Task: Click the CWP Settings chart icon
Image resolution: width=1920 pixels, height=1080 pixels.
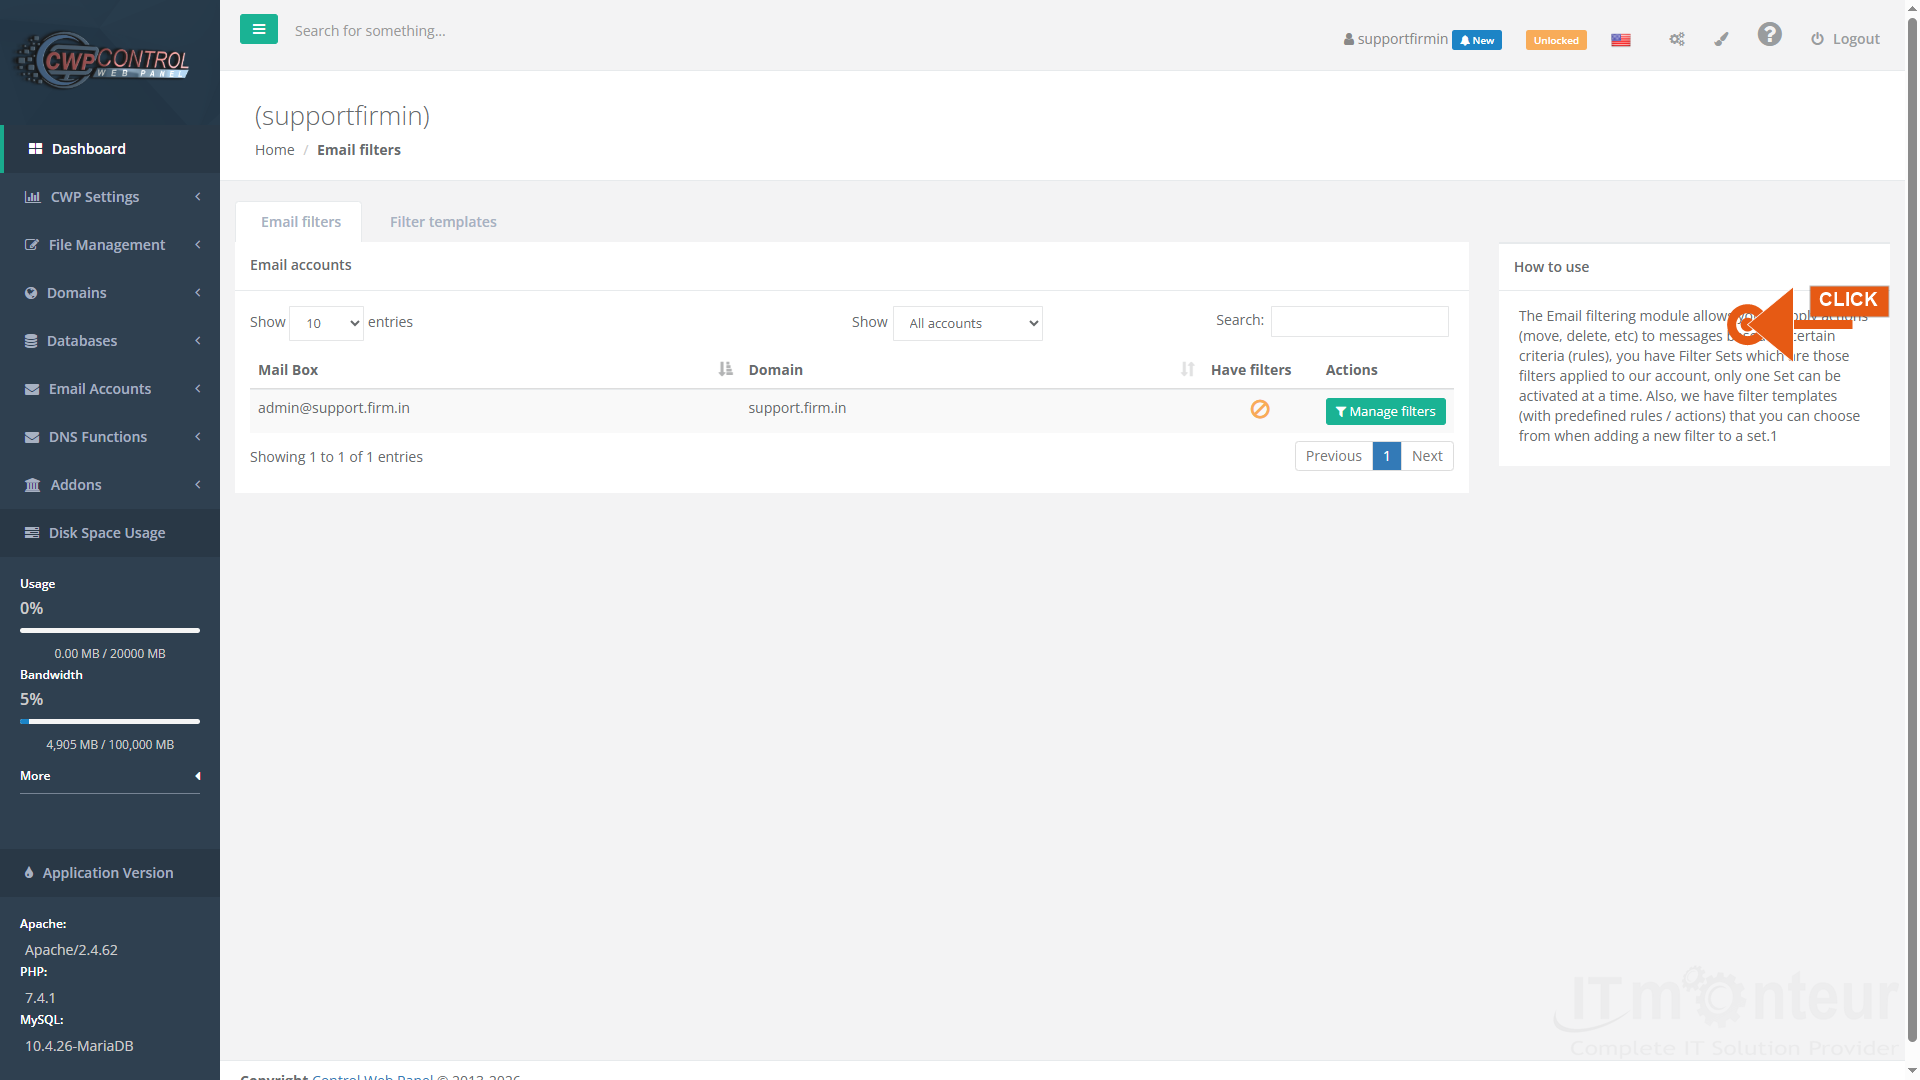Action: pyautogui.click(x=32, y=197)
